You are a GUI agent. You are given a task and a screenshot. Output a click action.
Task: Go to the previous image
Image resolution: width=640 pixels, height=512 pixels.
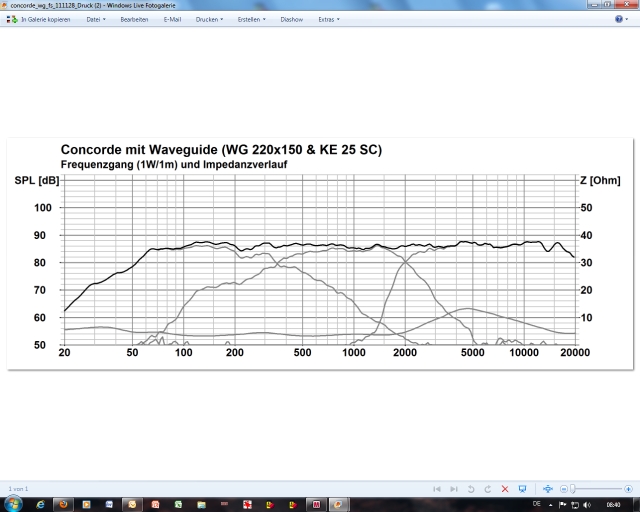point(437,489)
